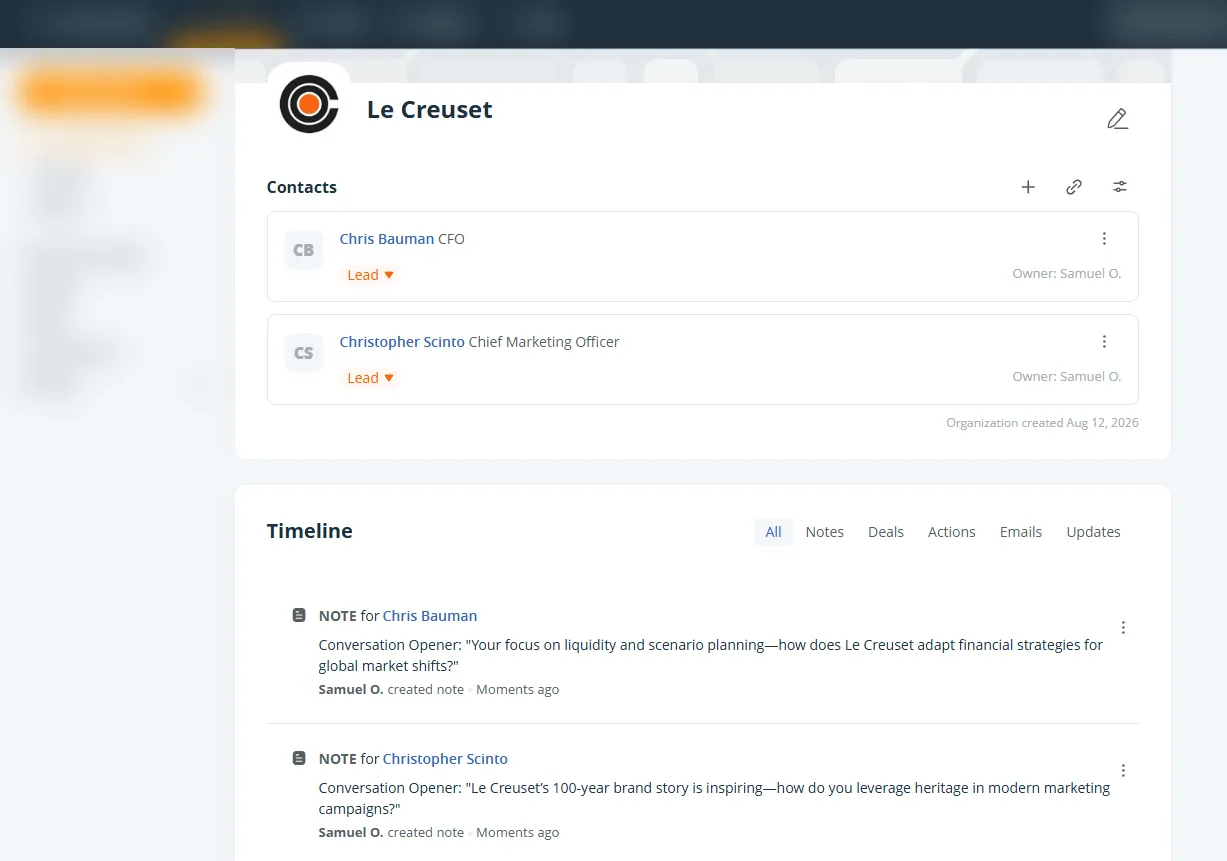Click 'Owner: Samuel O.' on Chris Bauman card
1227x861 pixels.
click(1067, 274)
